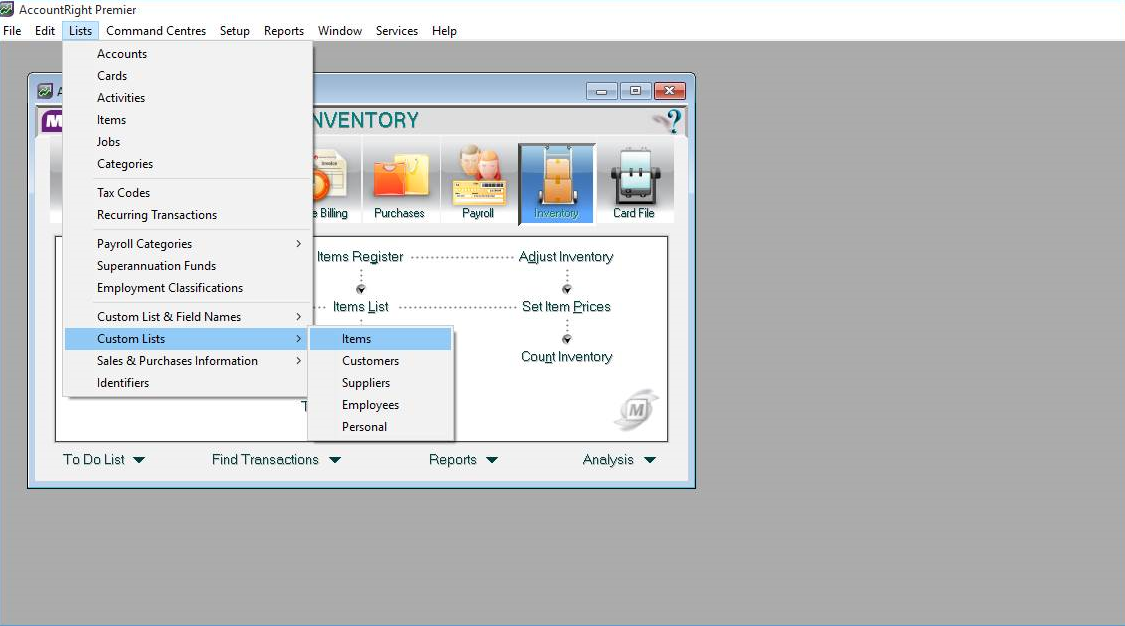Choose Identifiers from the Lists menu
The image size is (1125, 626).
point(188,383)
